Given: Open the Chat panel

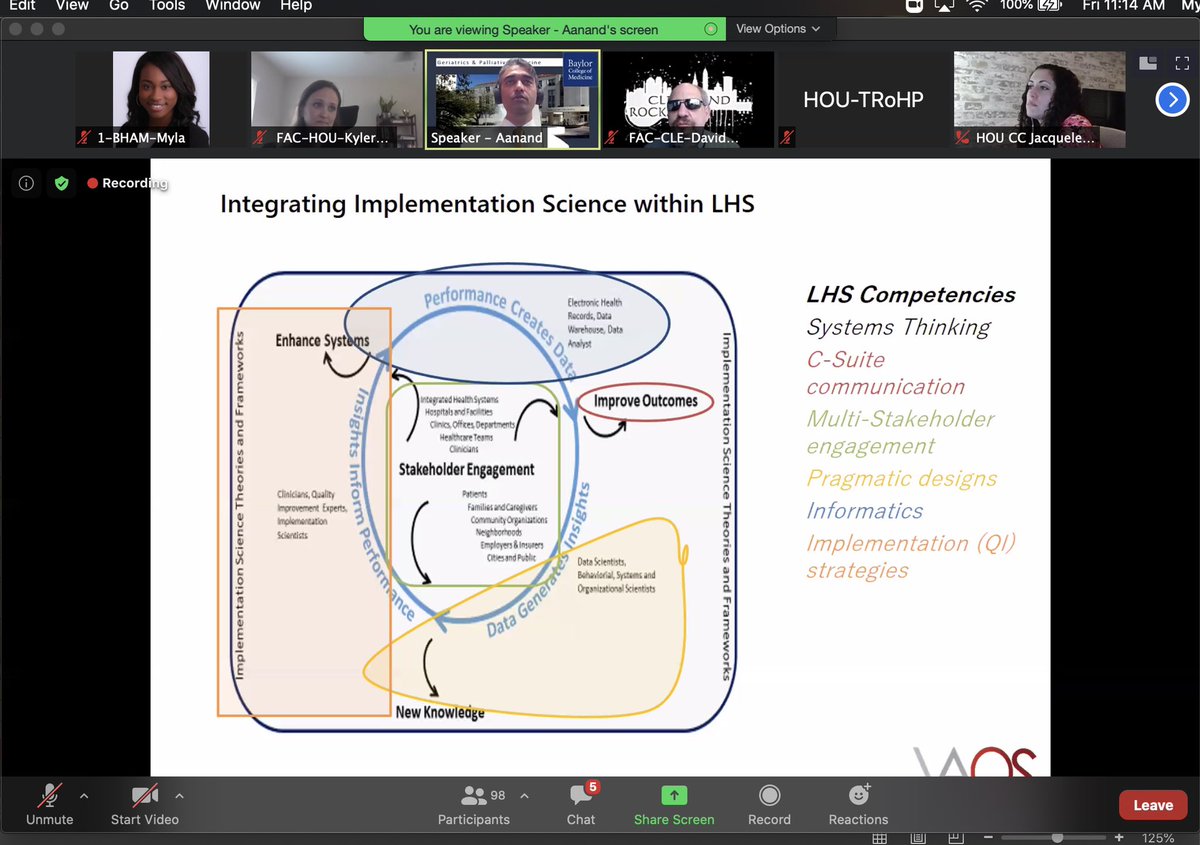Looking at the screenshot, I should (581, 805).
